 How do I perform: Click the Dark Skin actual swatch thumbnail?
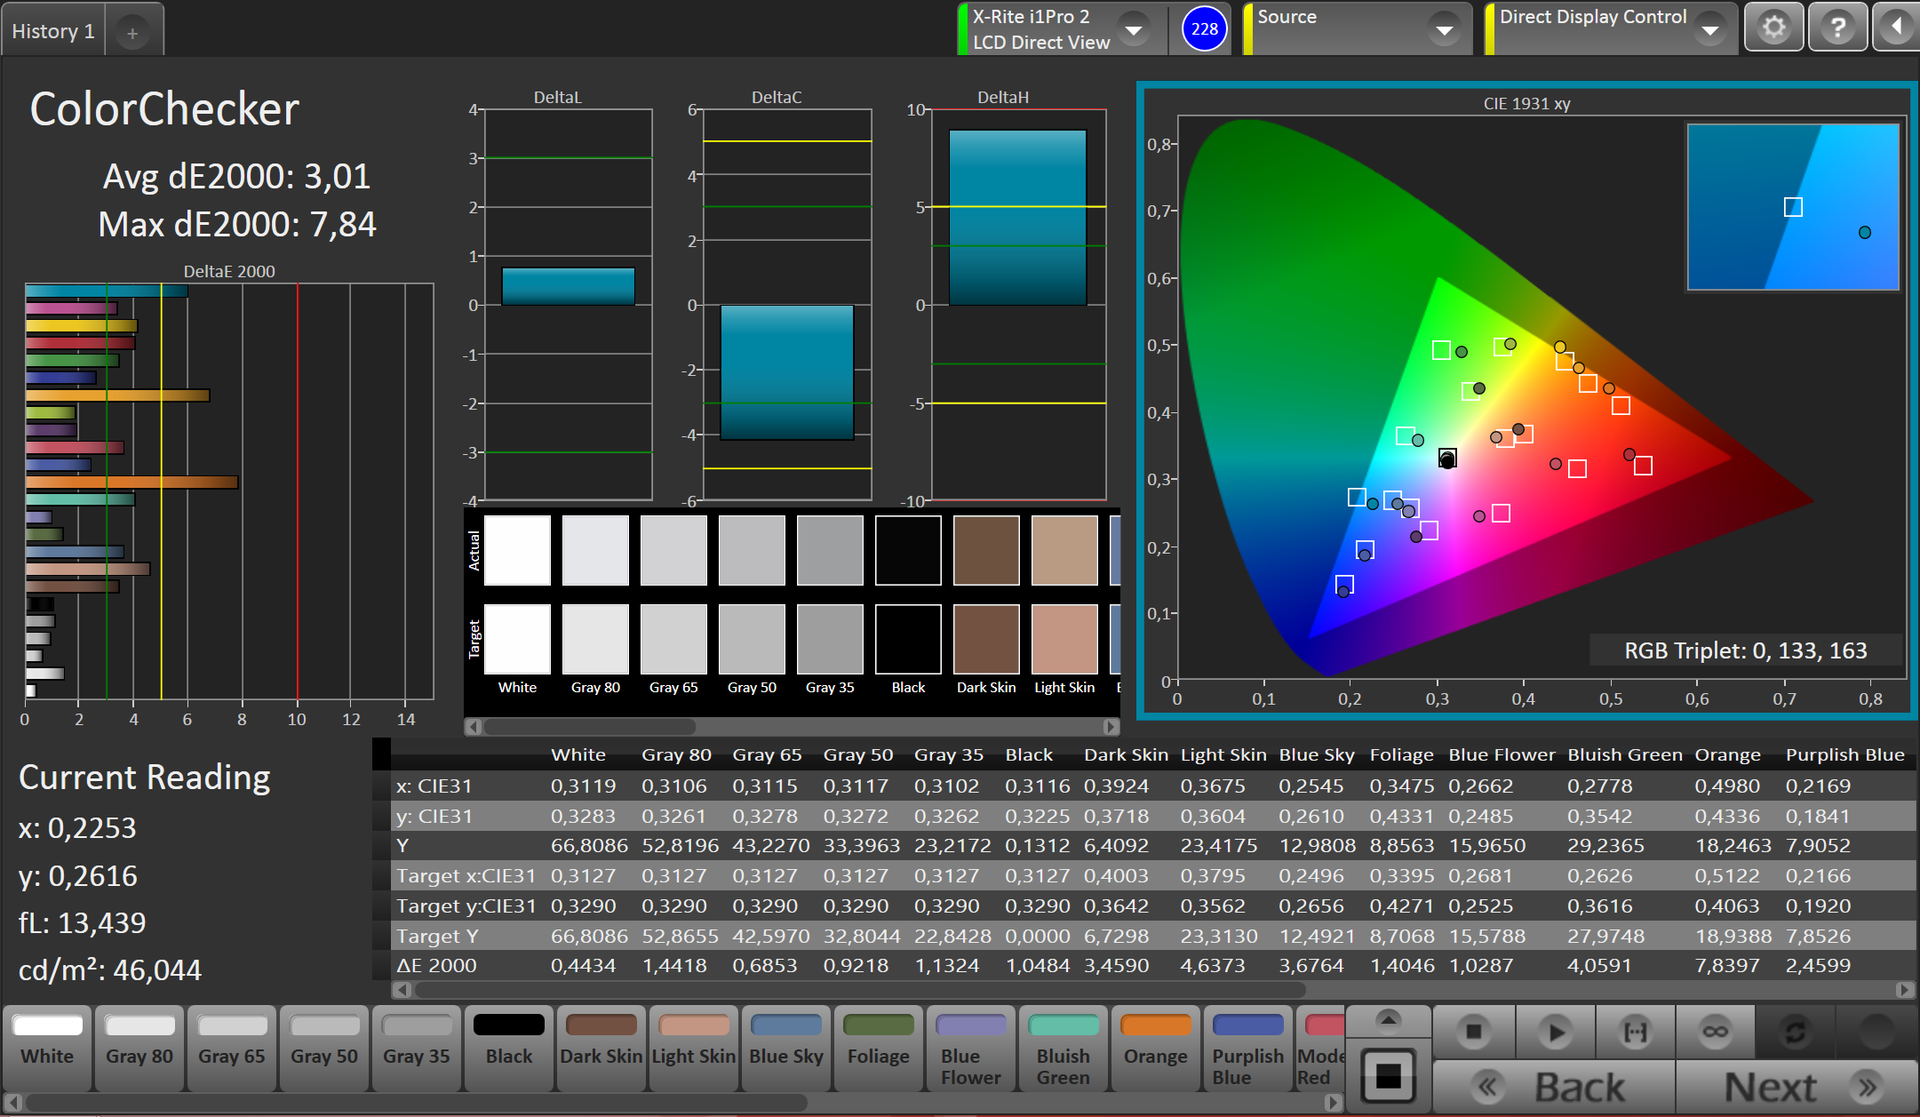[x=986, y=550]
